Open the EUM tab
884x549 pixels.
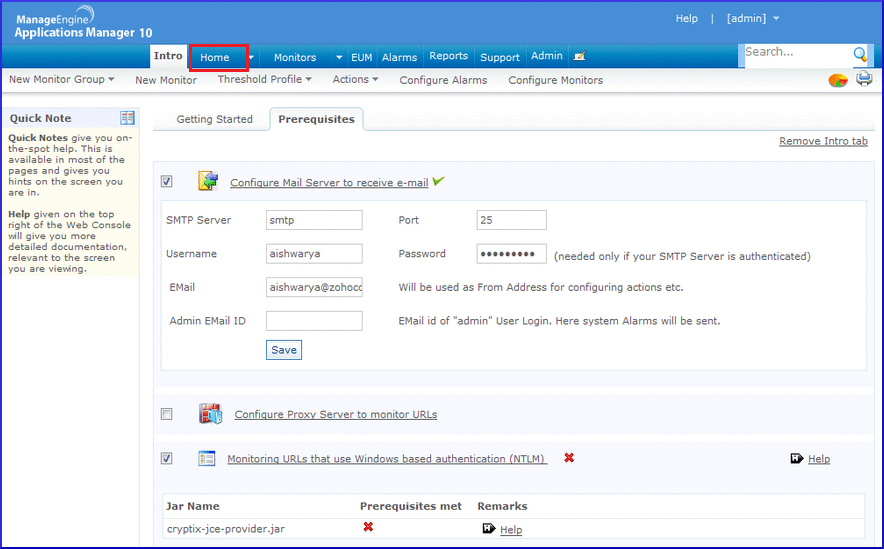tap(361, 57)
